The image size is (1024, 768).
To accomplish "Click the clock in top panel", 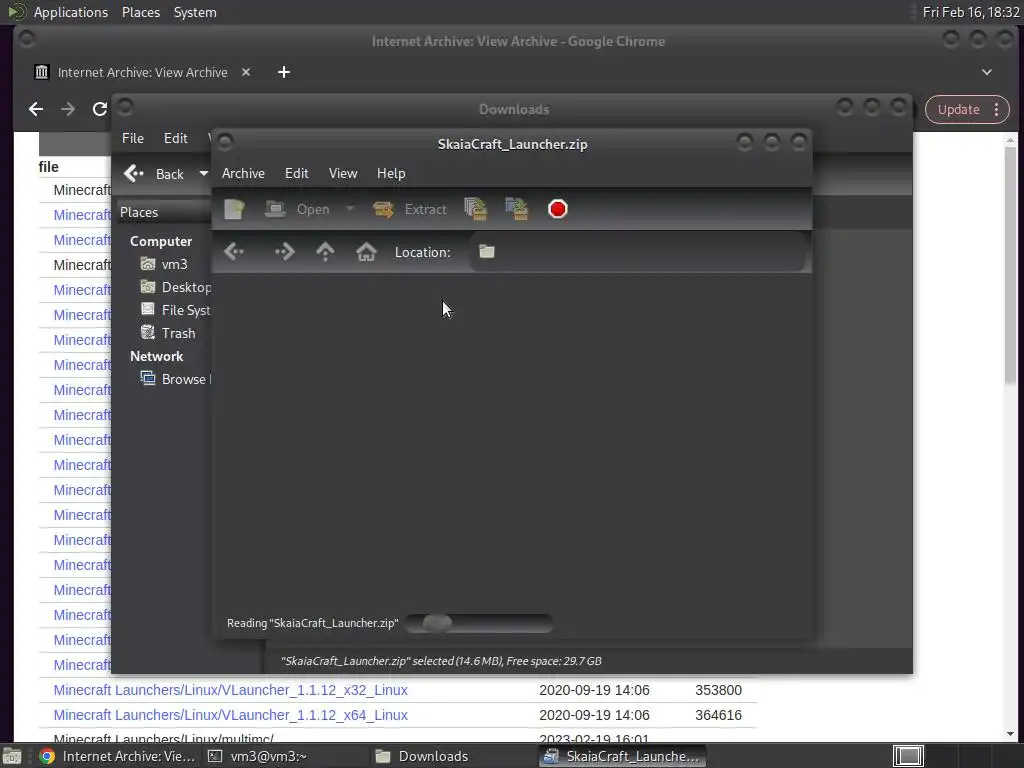I will (x=970, y=12).
